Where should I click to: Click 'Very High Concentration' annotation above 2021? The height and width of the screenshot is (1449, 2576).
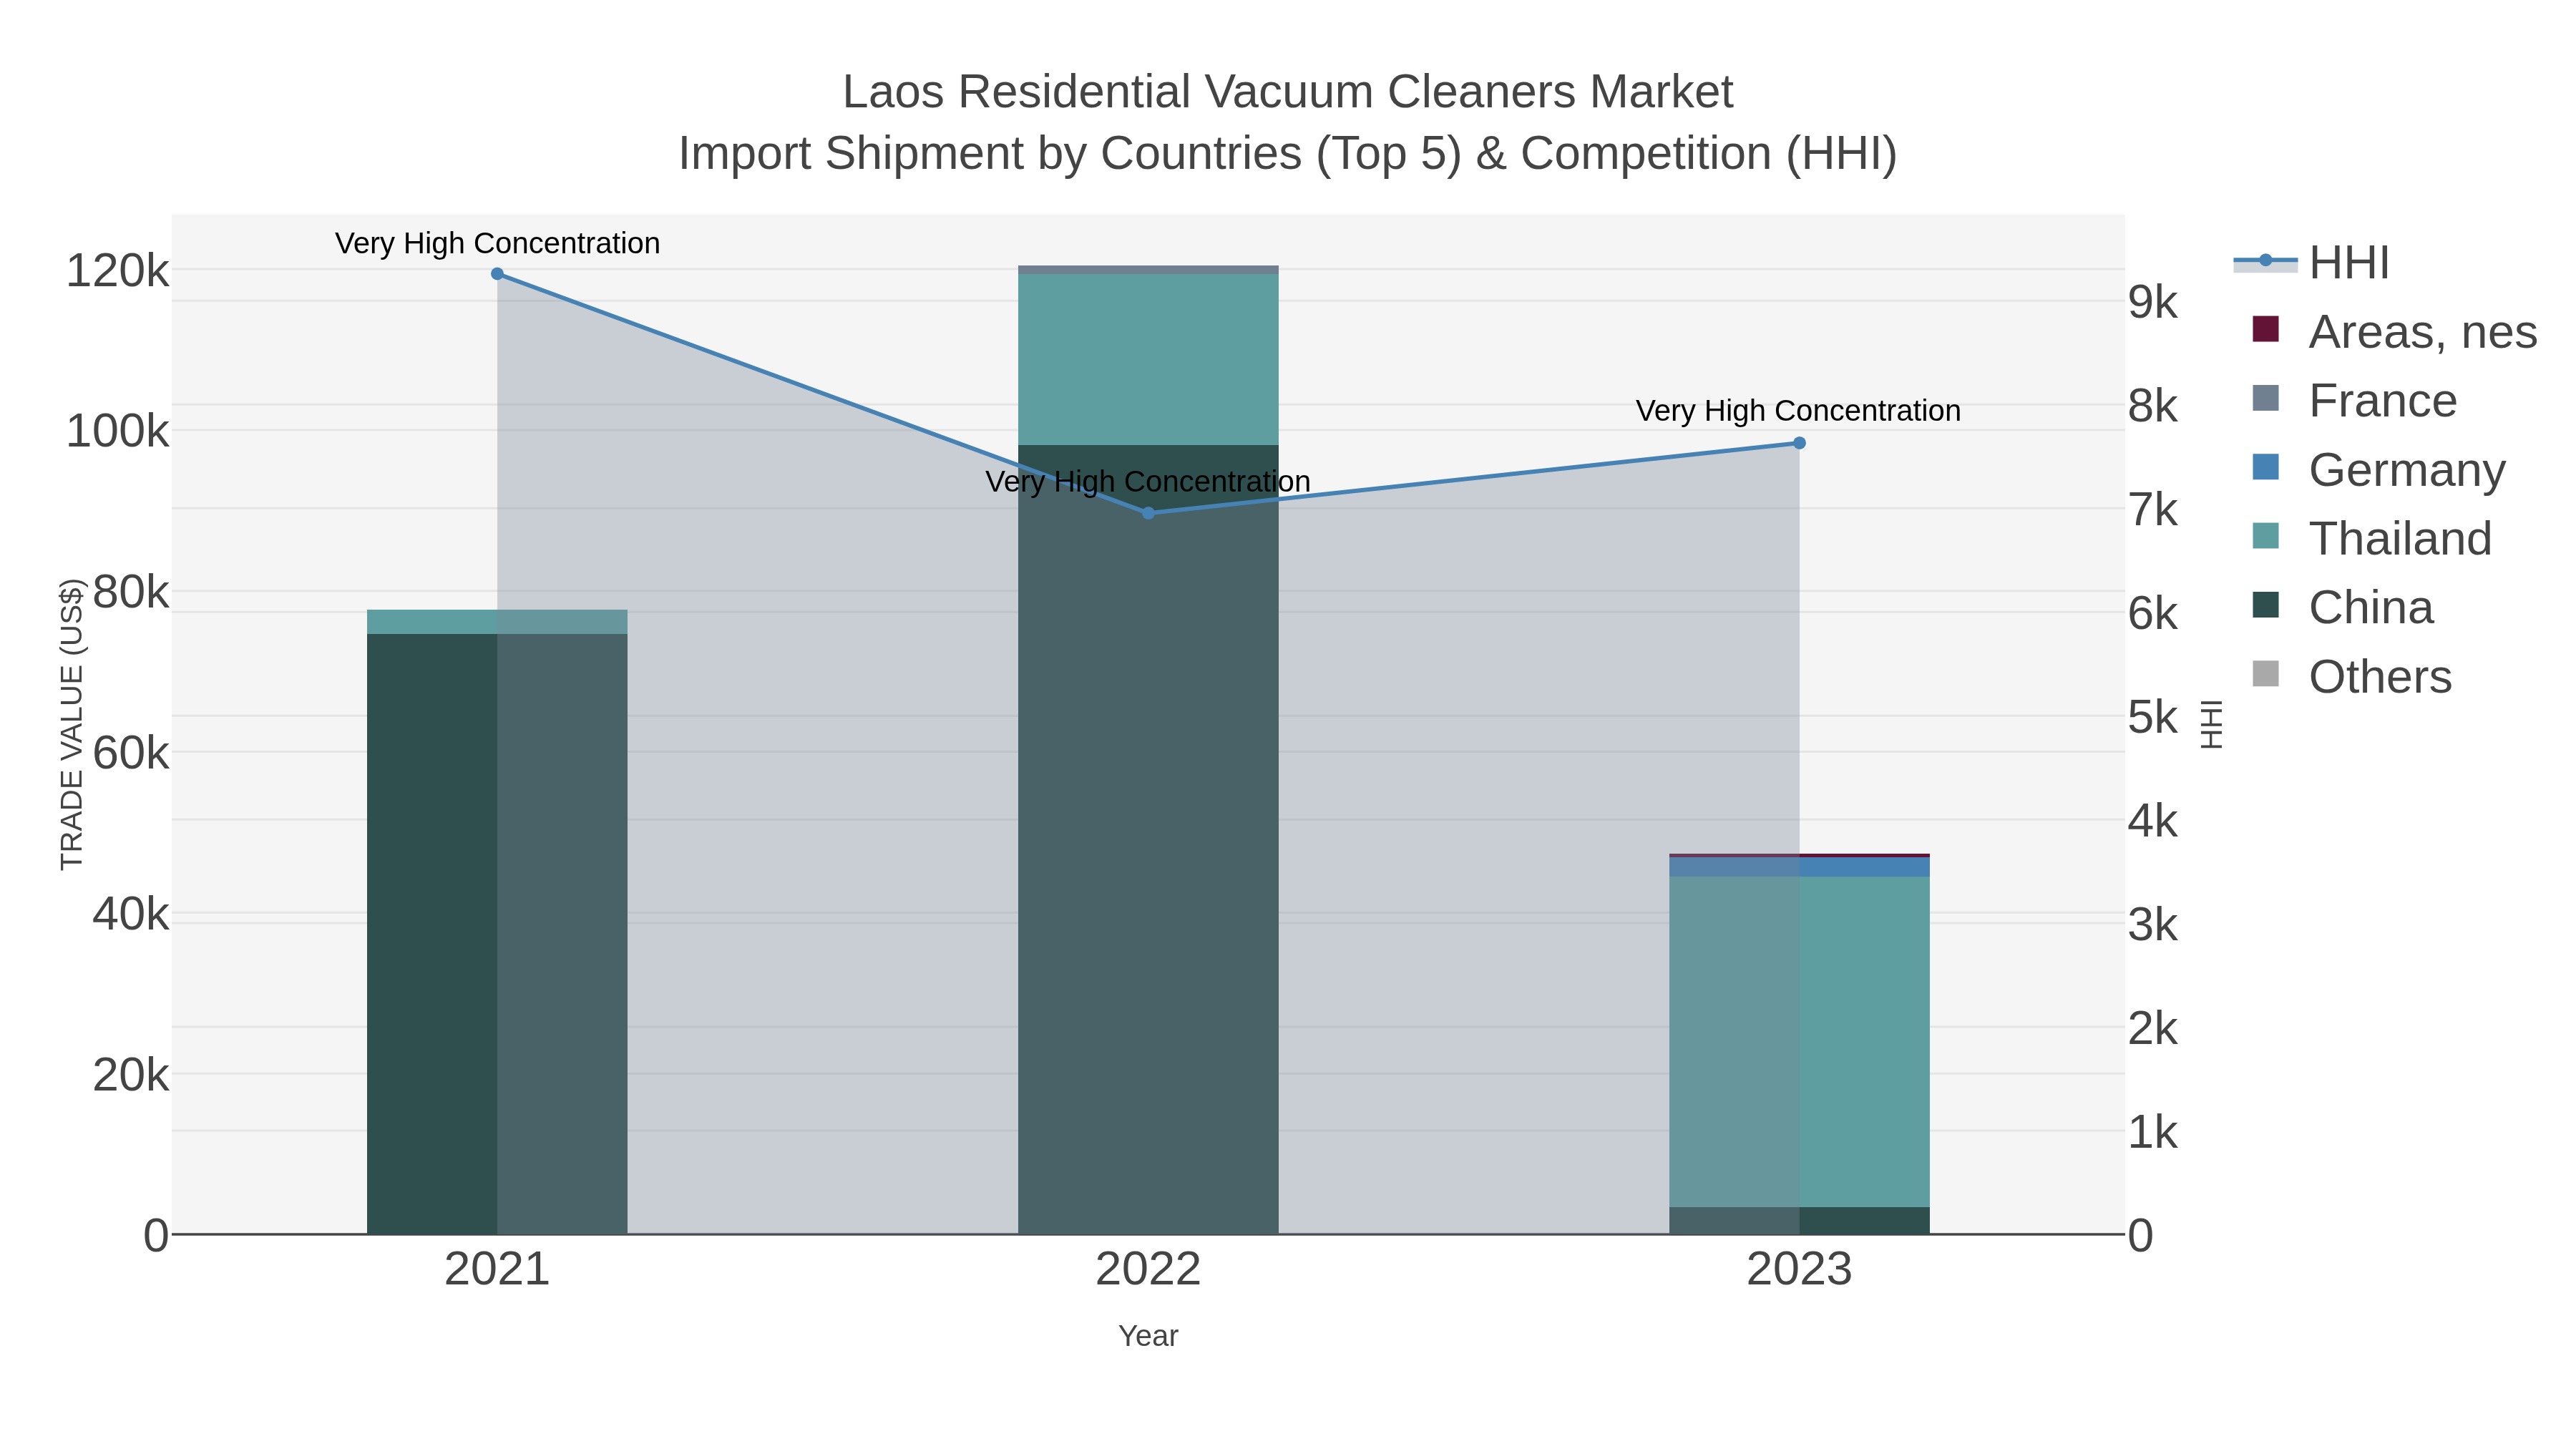click(x=497, y=243)
